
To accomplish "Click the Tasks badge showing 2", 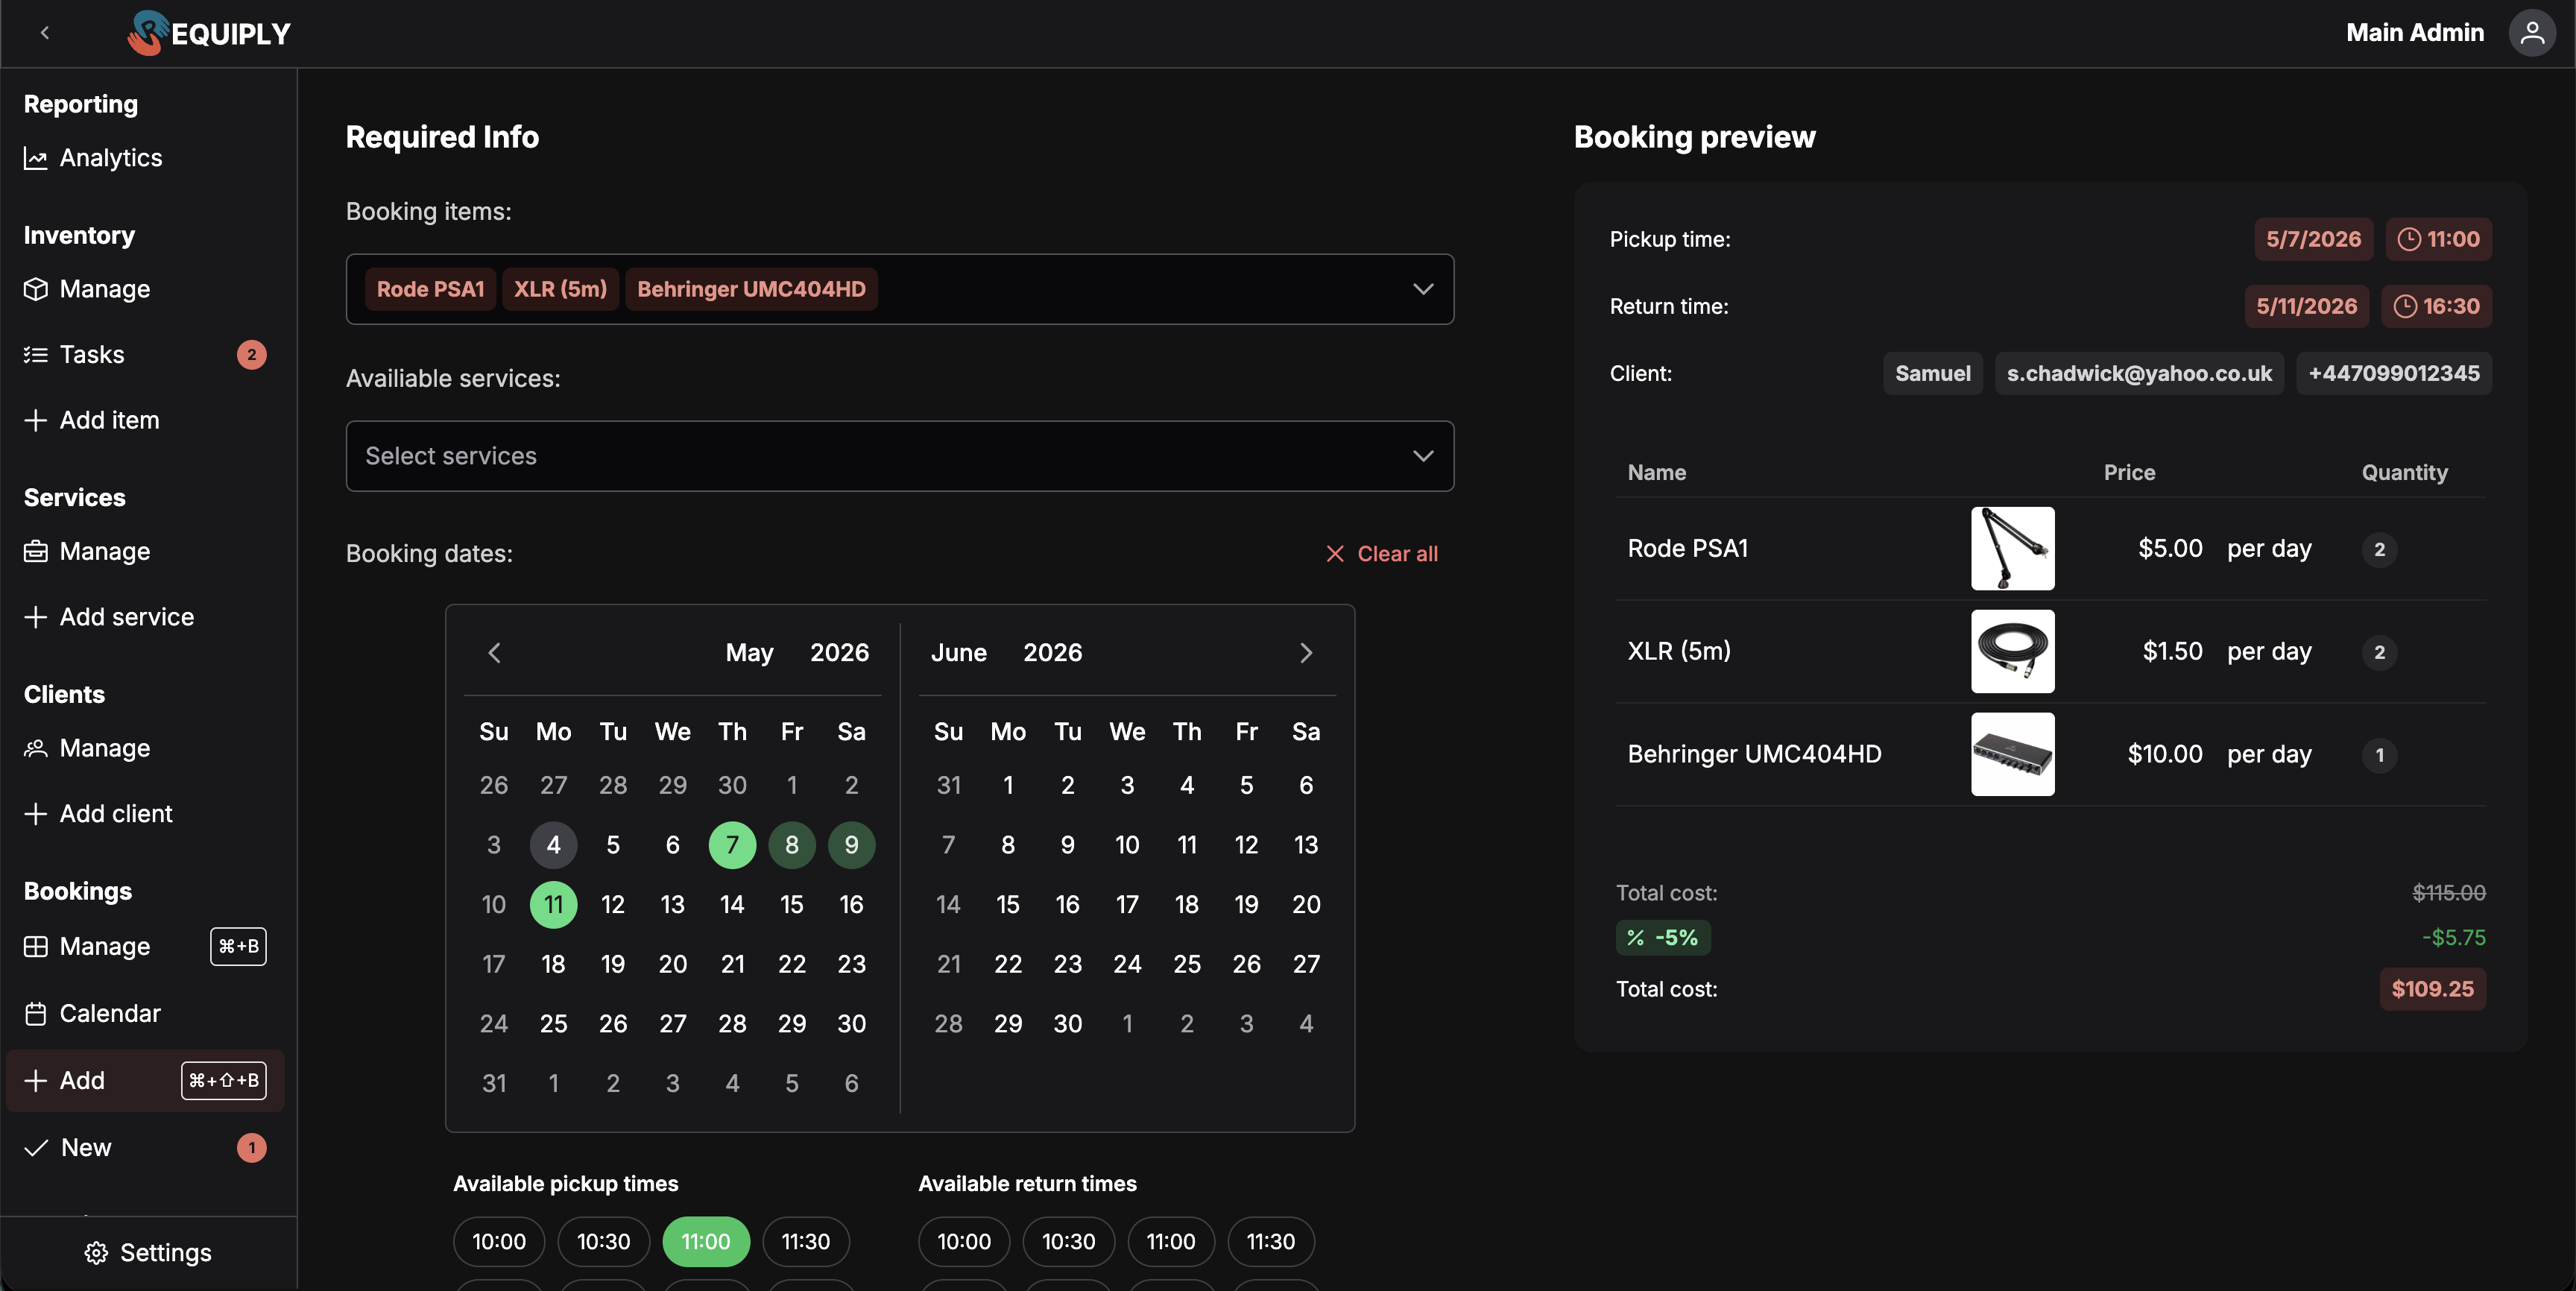I will click(x=252, y=355).
